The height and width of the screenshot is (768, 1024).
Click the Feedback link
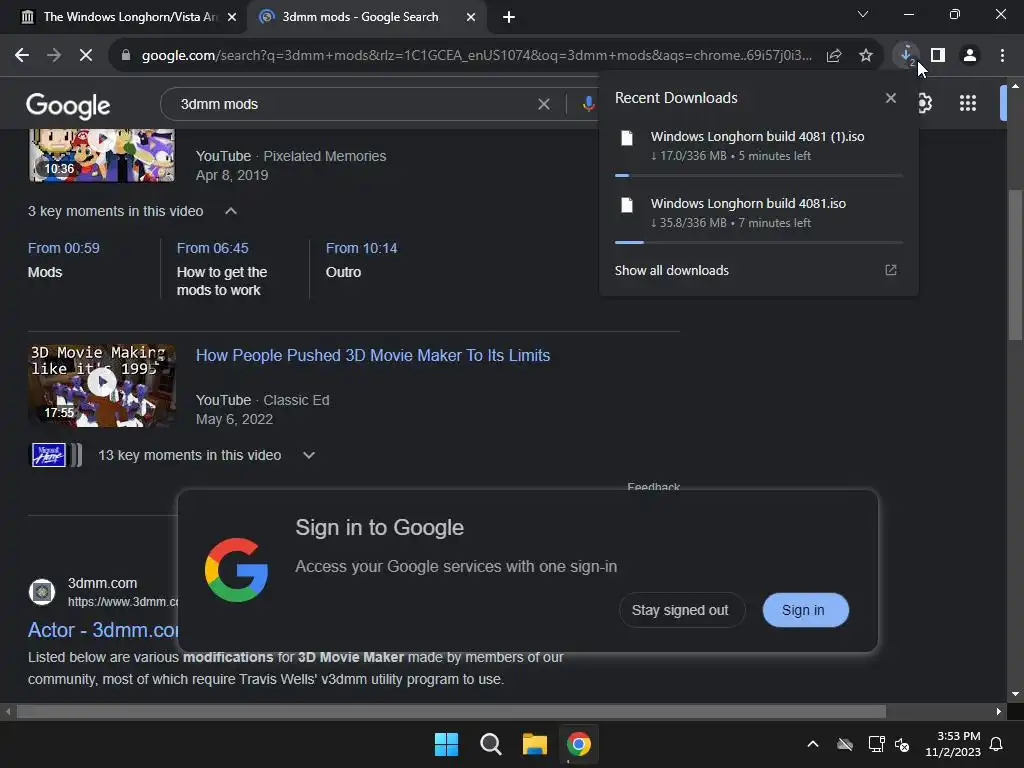coord(653,487)
